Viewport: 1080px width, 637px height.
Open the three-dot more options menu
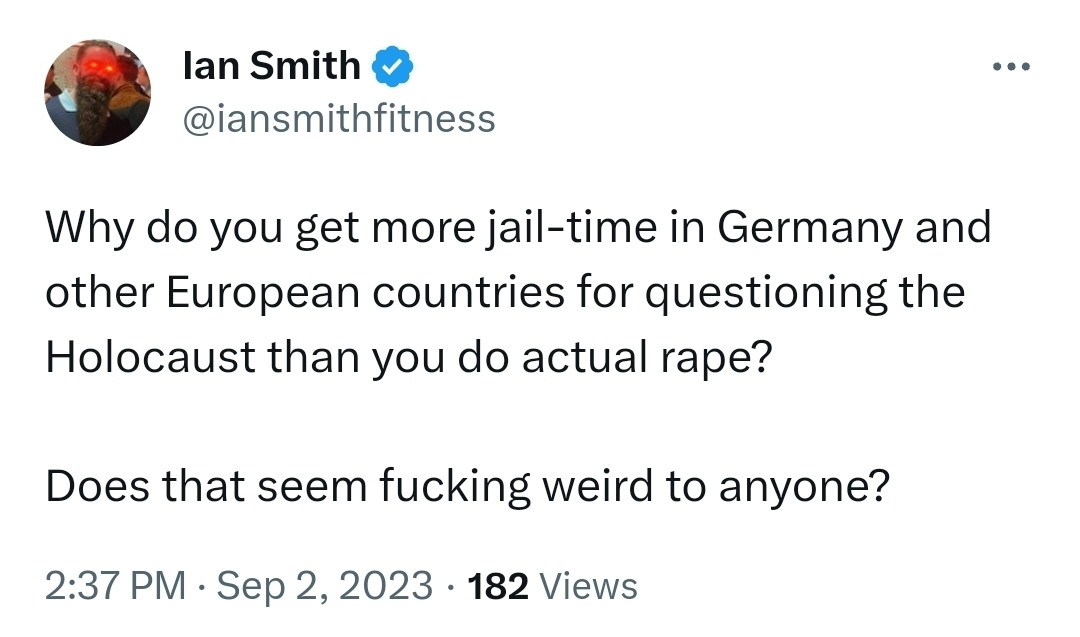(1009, 68)
